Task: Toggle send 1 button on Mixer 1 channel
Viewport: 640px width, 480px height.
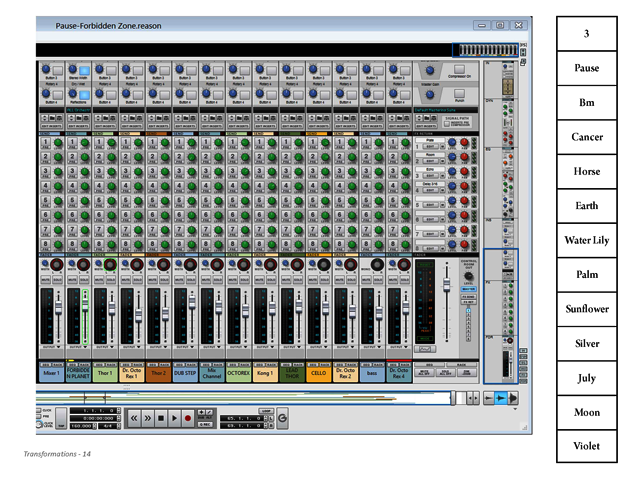Action: click(x=46, y=142)
